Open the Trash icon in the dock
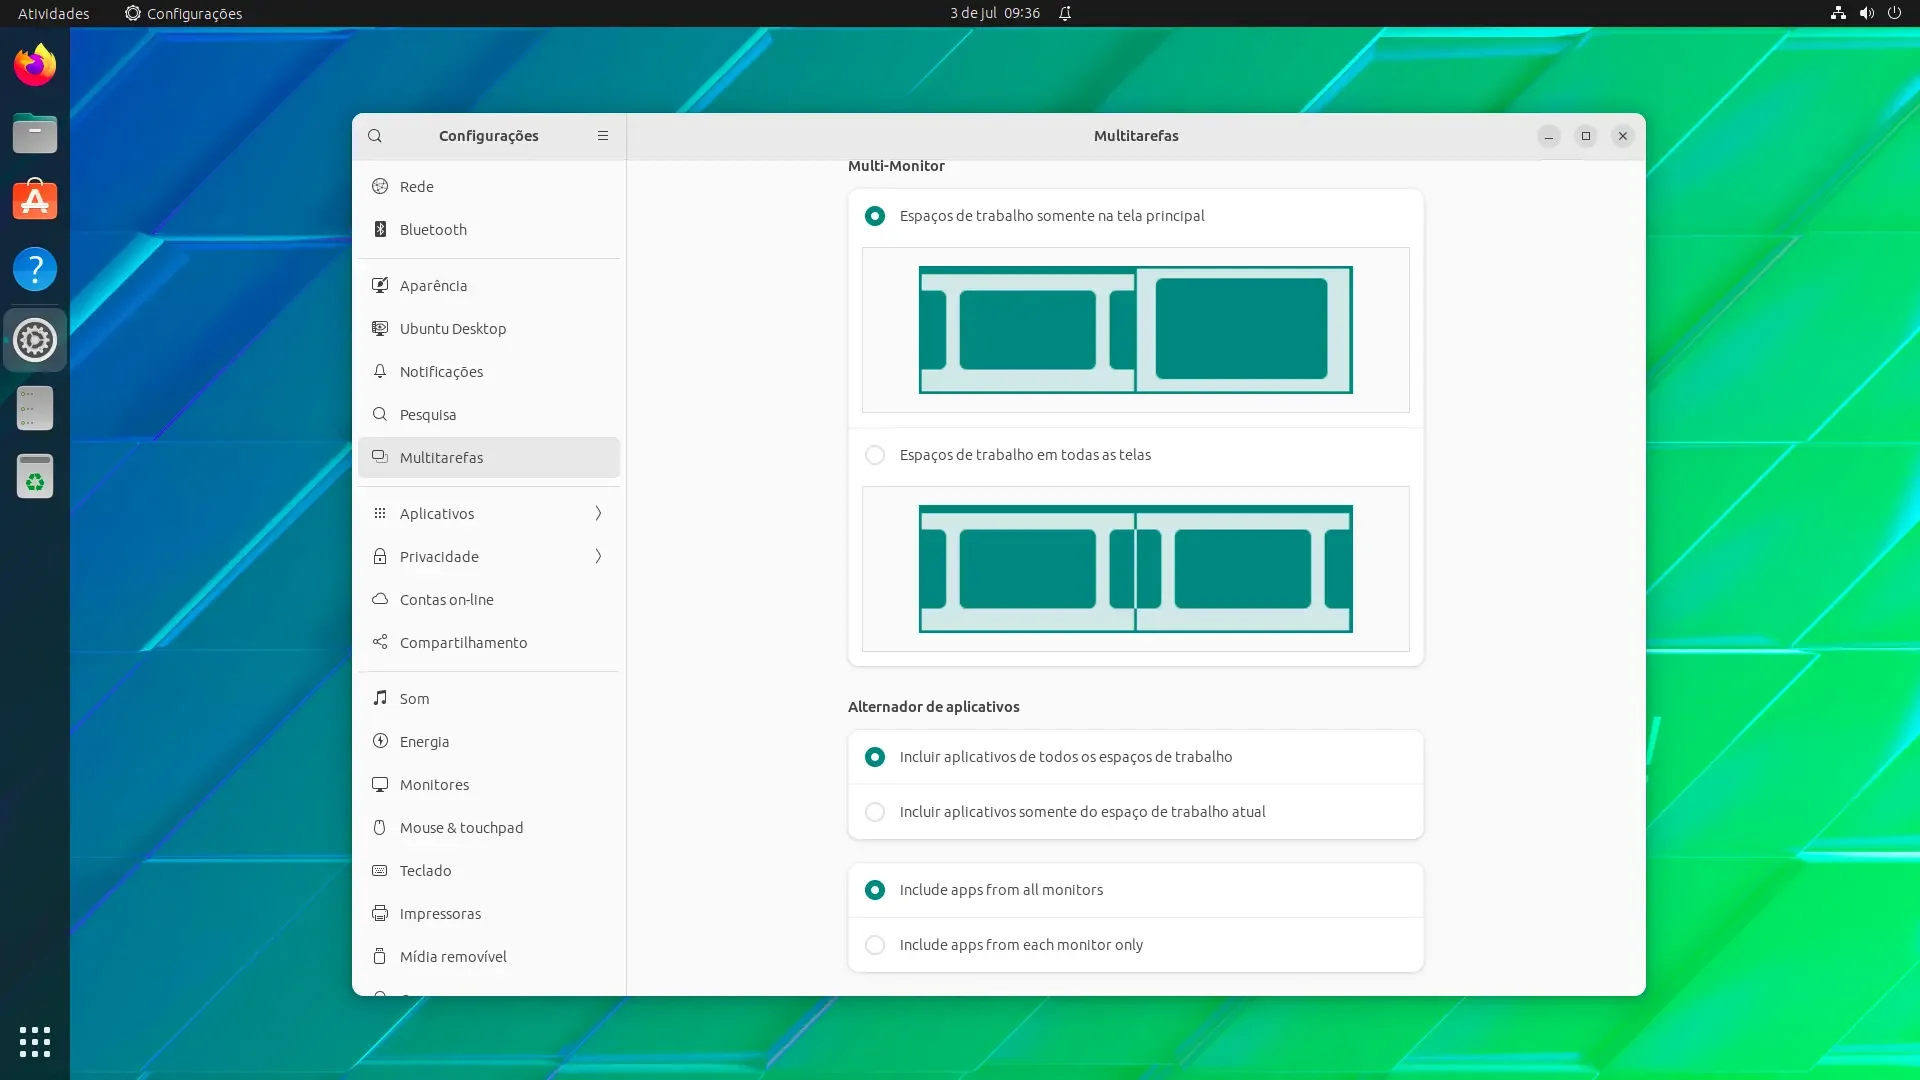The height and width of the screenshot is (1080, 1920). pos(35,477)
